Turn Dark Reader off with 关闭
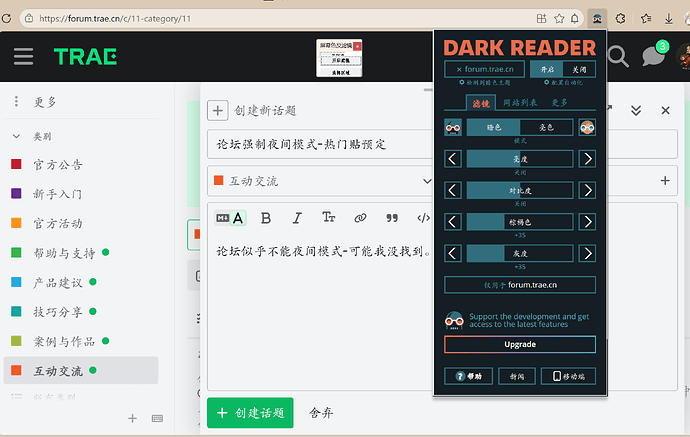The image size is (690, 437). point(579,70)
